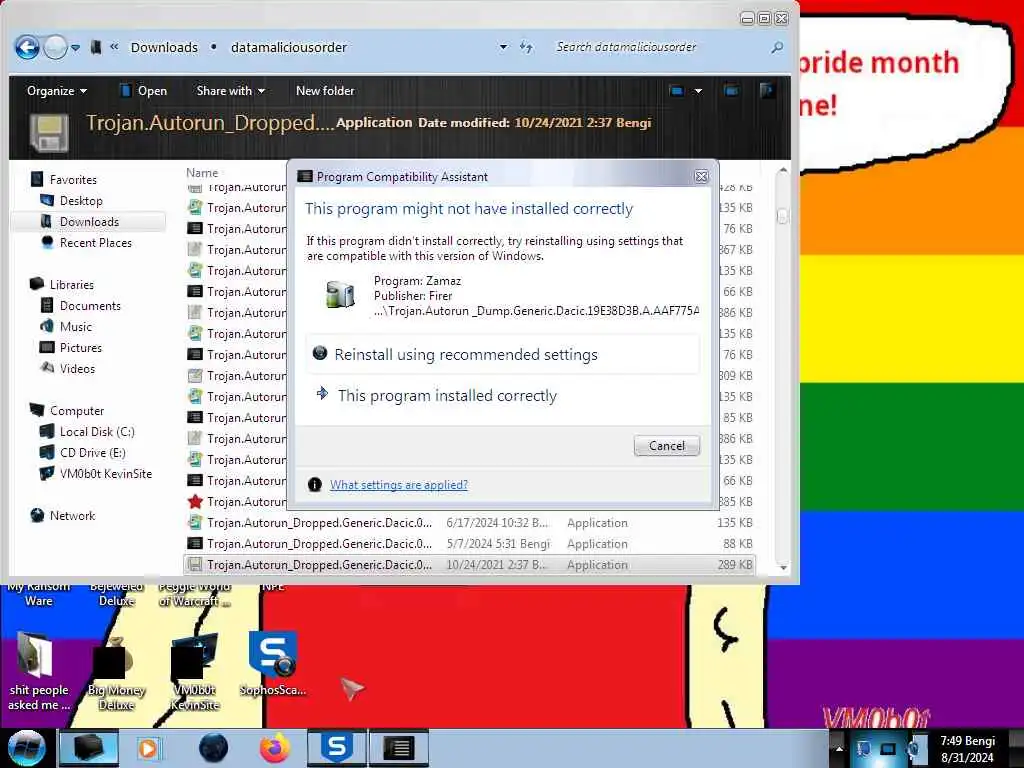Open the SophosSca... desktop icon
Screen dimensions: 1024x768
tap(272, 664)
